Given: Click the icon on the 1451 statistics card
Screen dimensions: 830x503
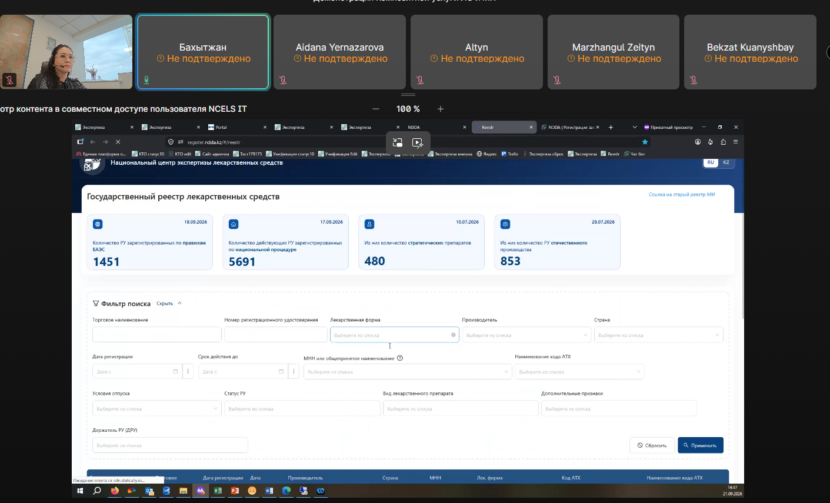Looking at the screenshot, I should coord(97,224).
